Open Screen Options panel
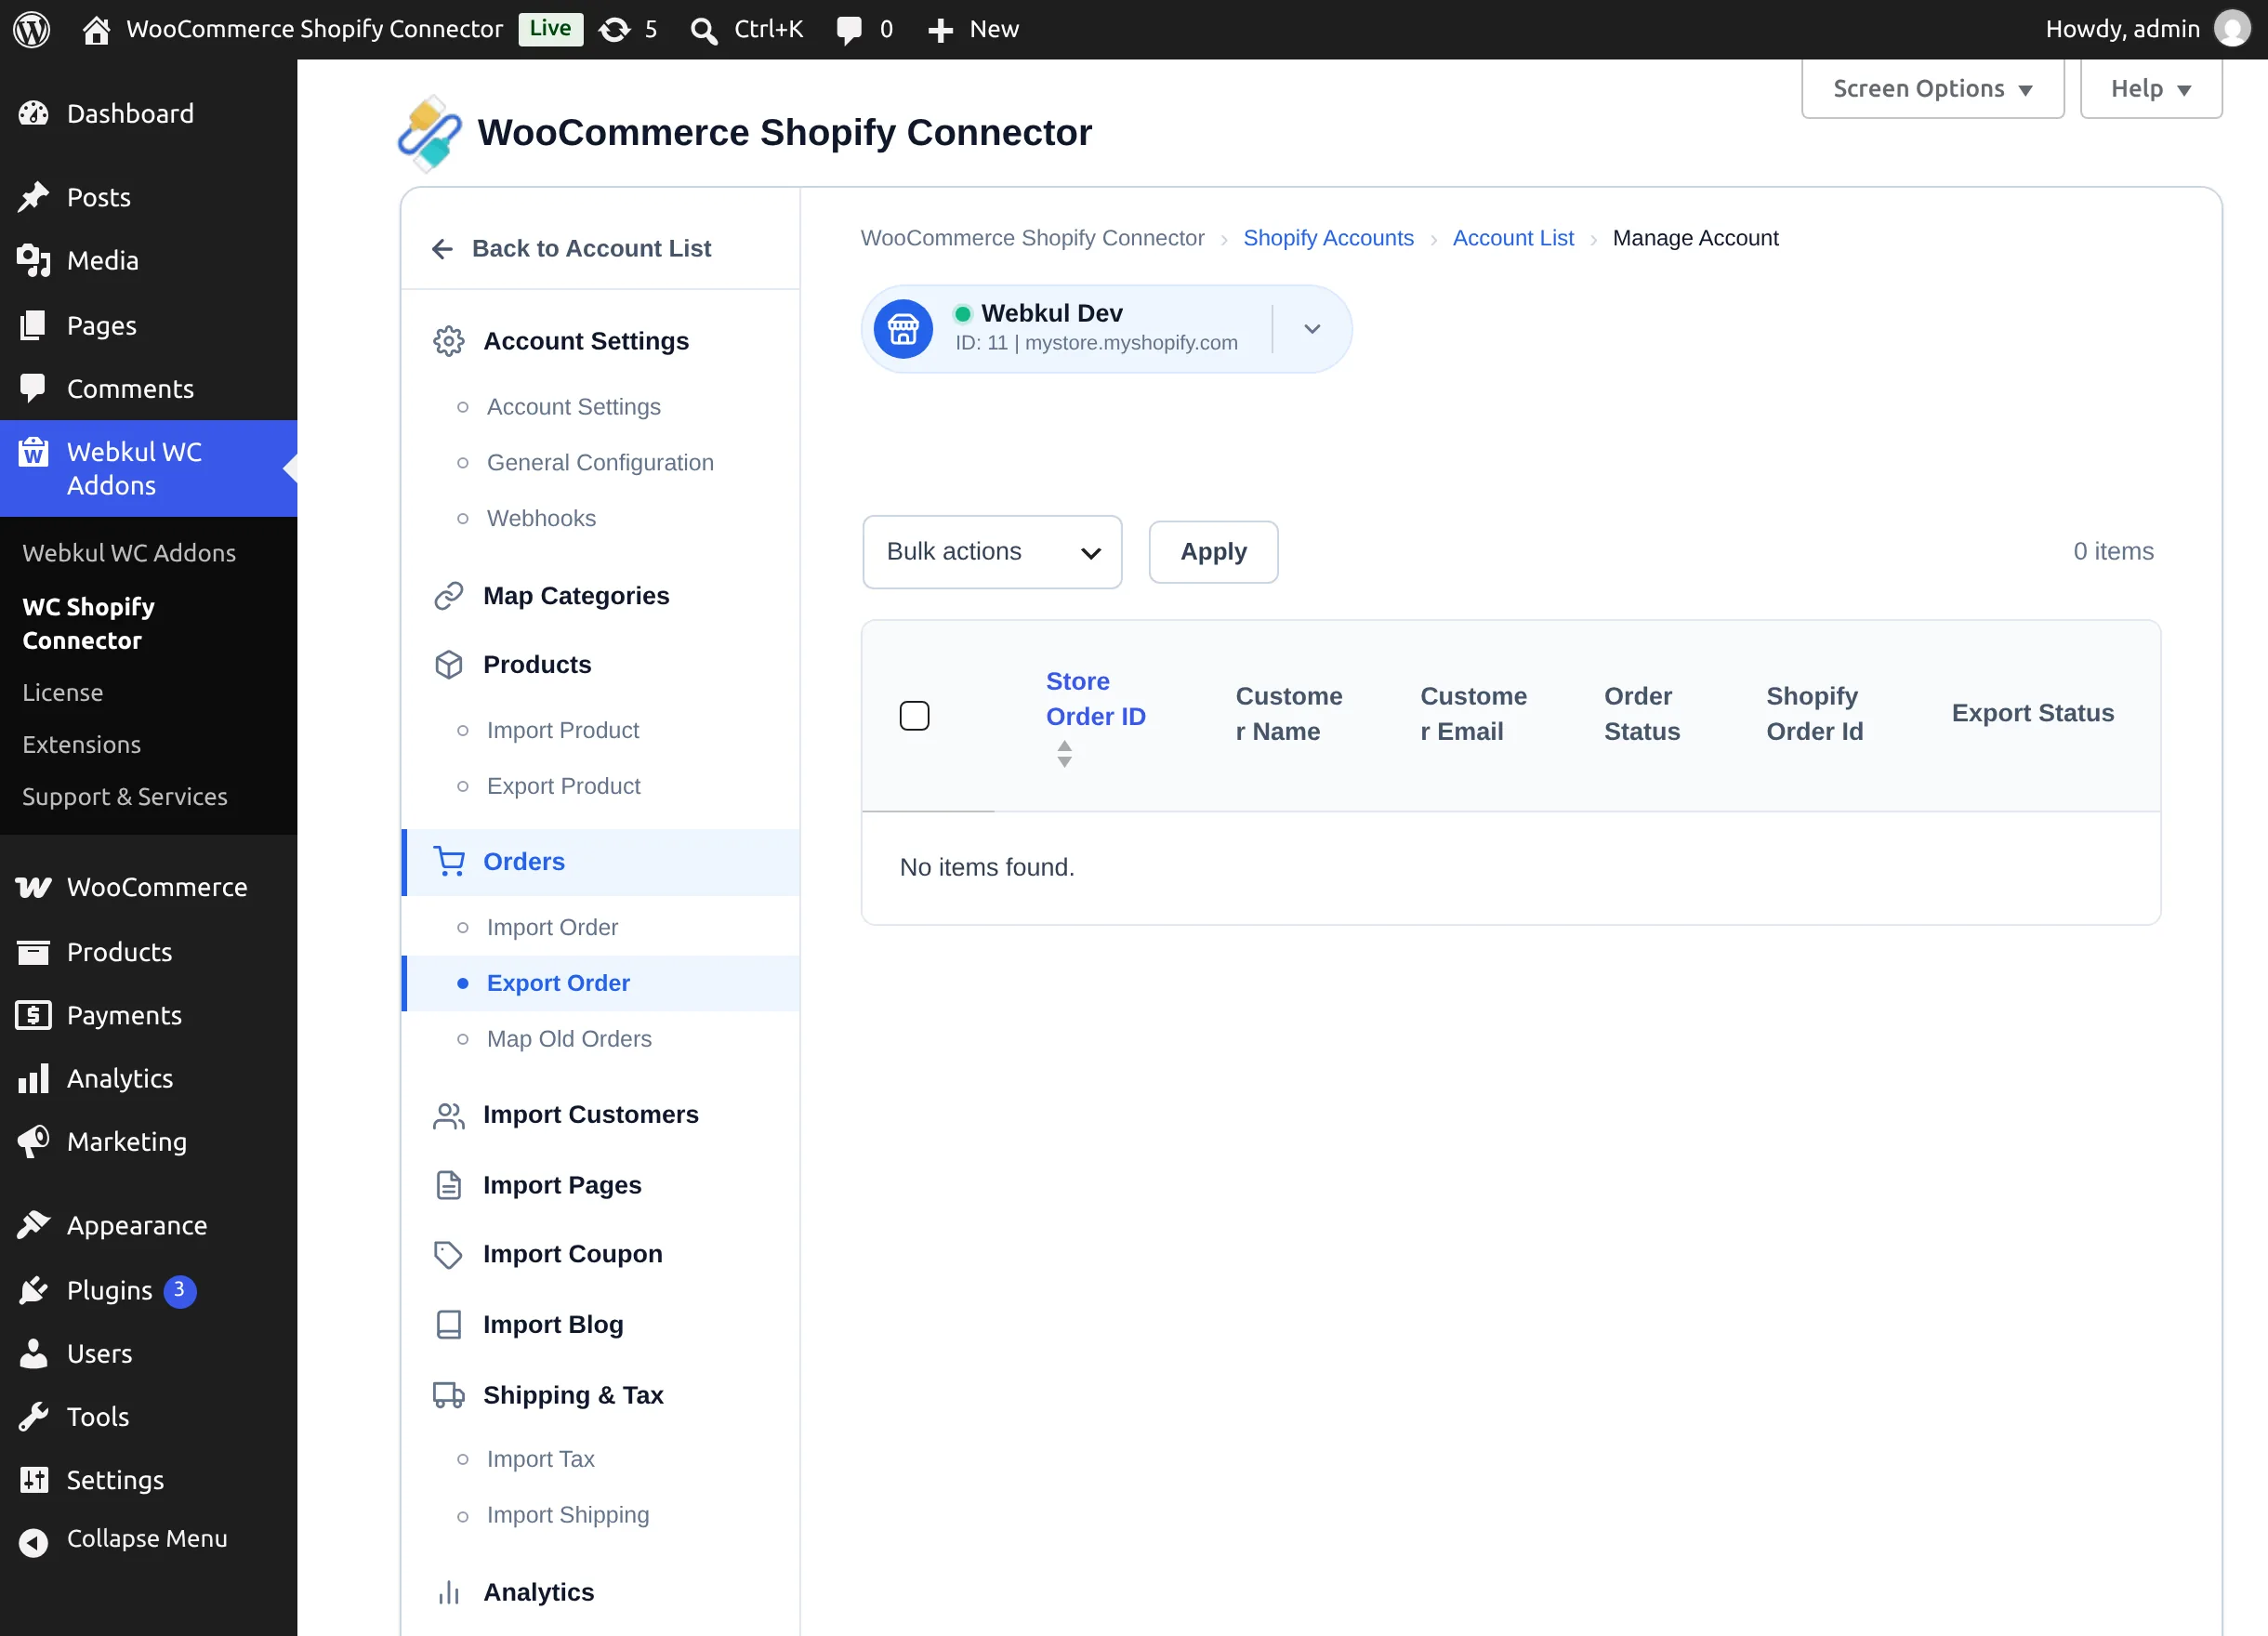 tap(1932, 89)
